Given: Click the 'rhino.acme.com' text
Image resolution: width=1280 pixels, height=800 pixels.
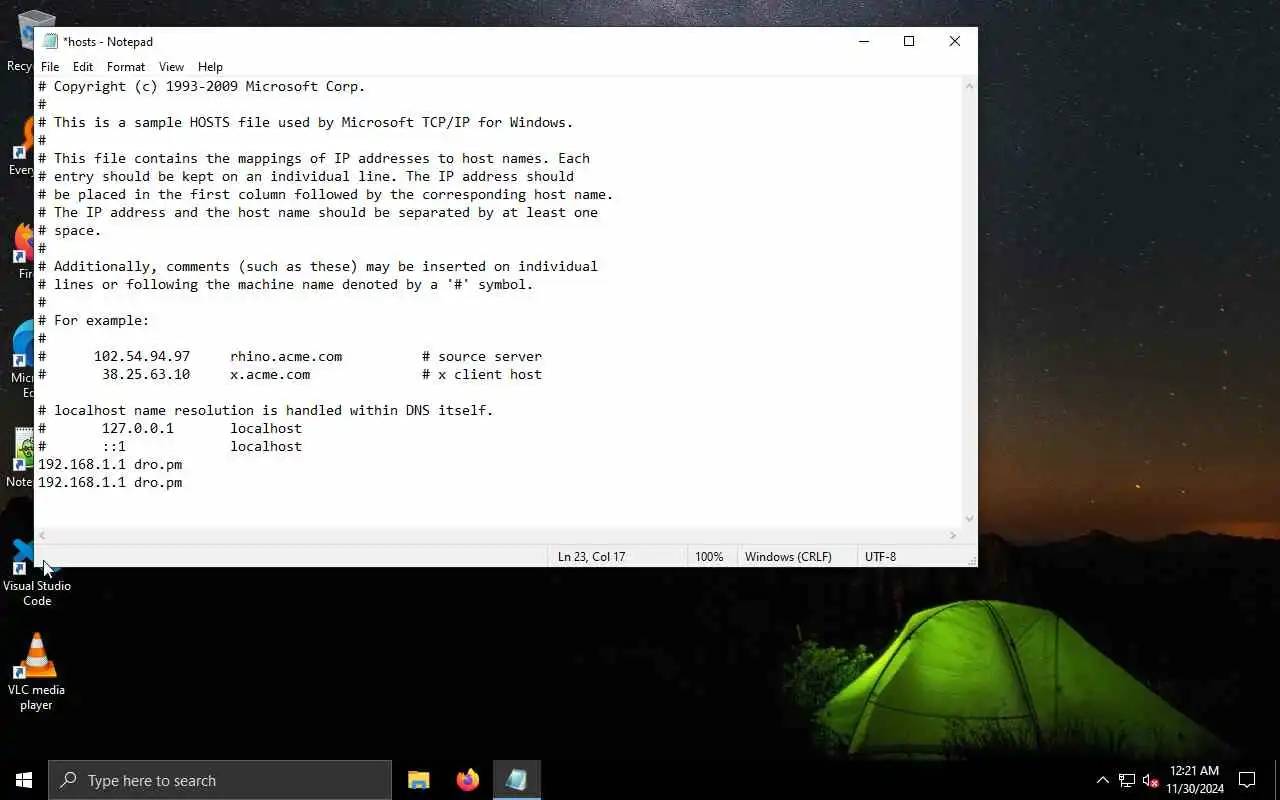Looking at the screenshot, I should 286,356.
